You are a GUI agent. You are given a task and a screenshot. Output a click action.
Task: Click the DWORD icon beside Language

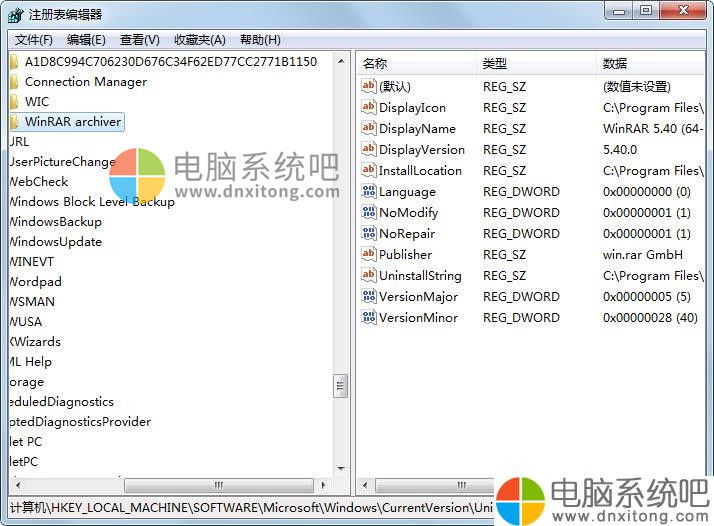coord(368,191)
